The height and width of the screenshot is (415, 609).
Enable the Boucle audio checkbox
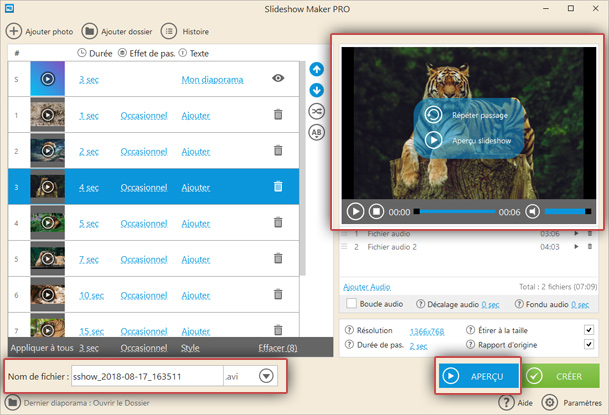pyautogui.click(x=351, y=304)
